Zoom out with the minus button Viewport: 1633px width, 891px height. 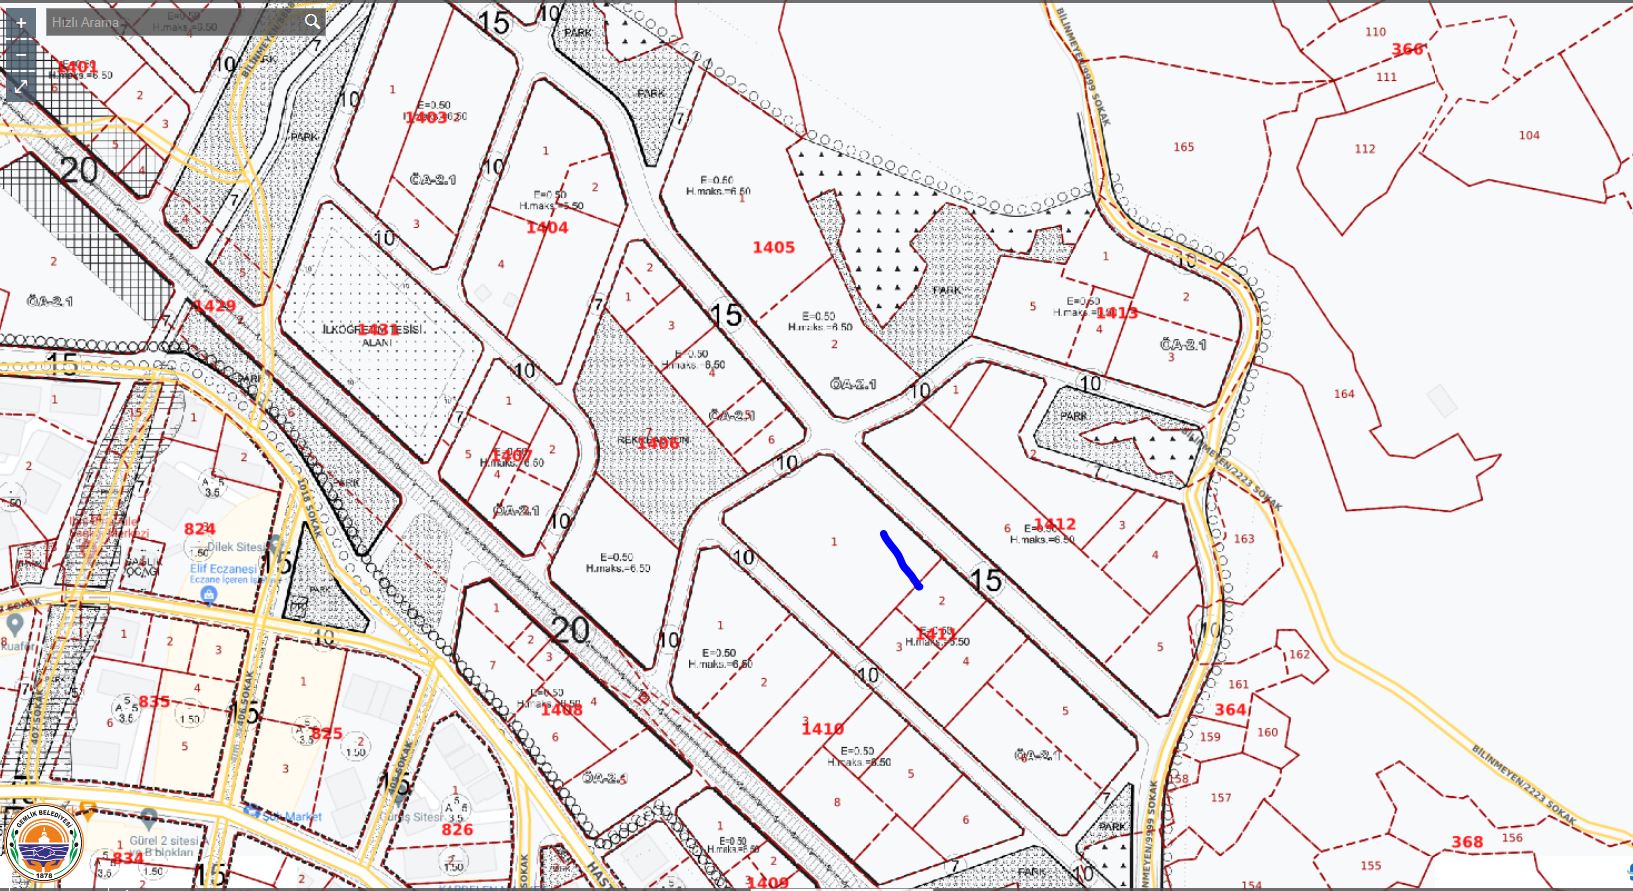21,55
